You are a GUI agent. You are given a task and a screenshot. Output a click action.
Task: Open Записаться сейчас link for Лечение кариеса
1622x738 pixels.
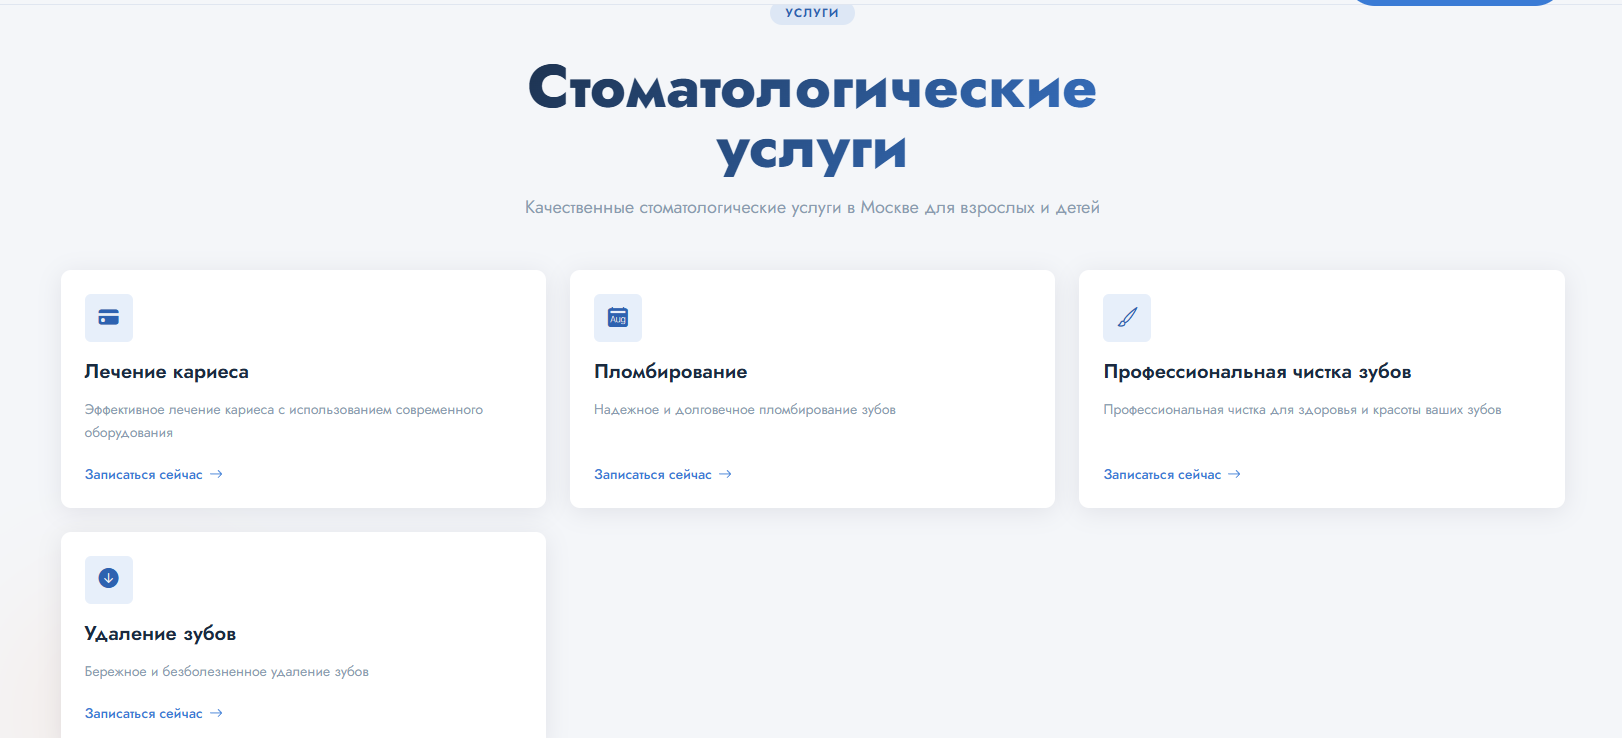(144, 475)
